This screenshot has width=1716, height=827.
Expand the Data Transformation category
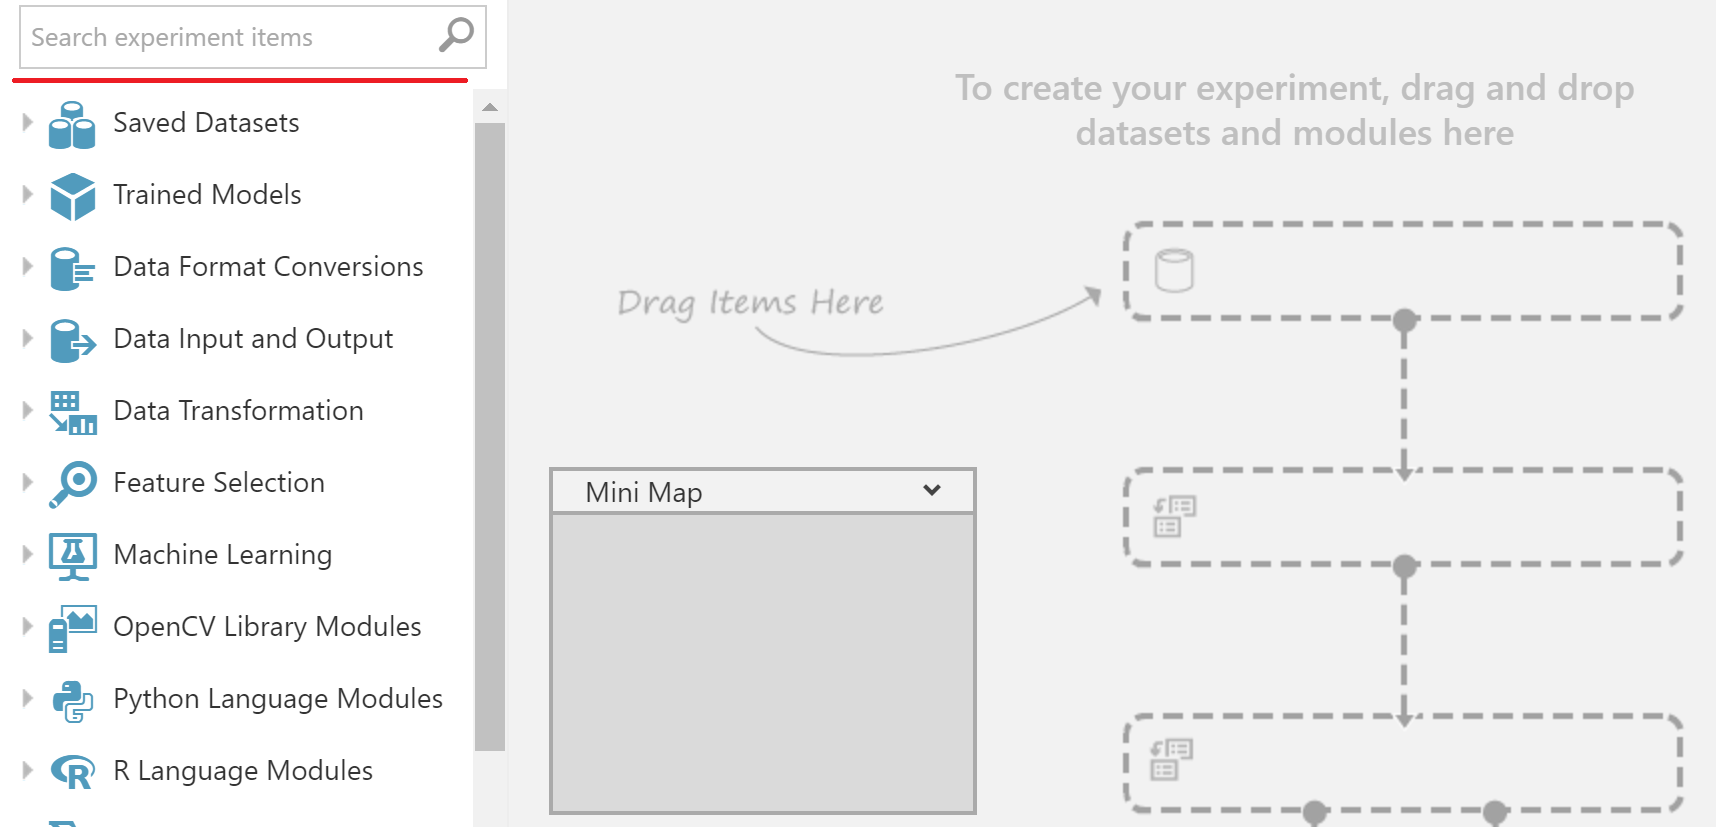pos(27,410)
